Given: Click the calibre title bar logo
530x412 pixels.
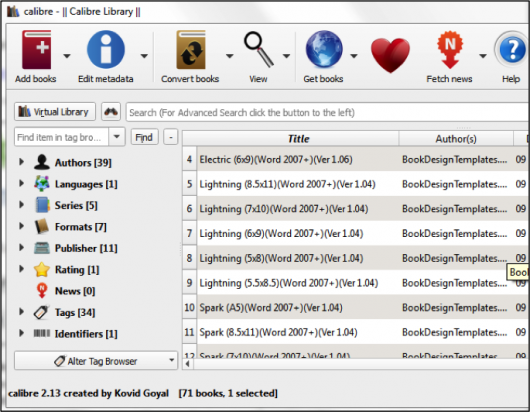Looking at the screenshot, I should click(13, 11).
